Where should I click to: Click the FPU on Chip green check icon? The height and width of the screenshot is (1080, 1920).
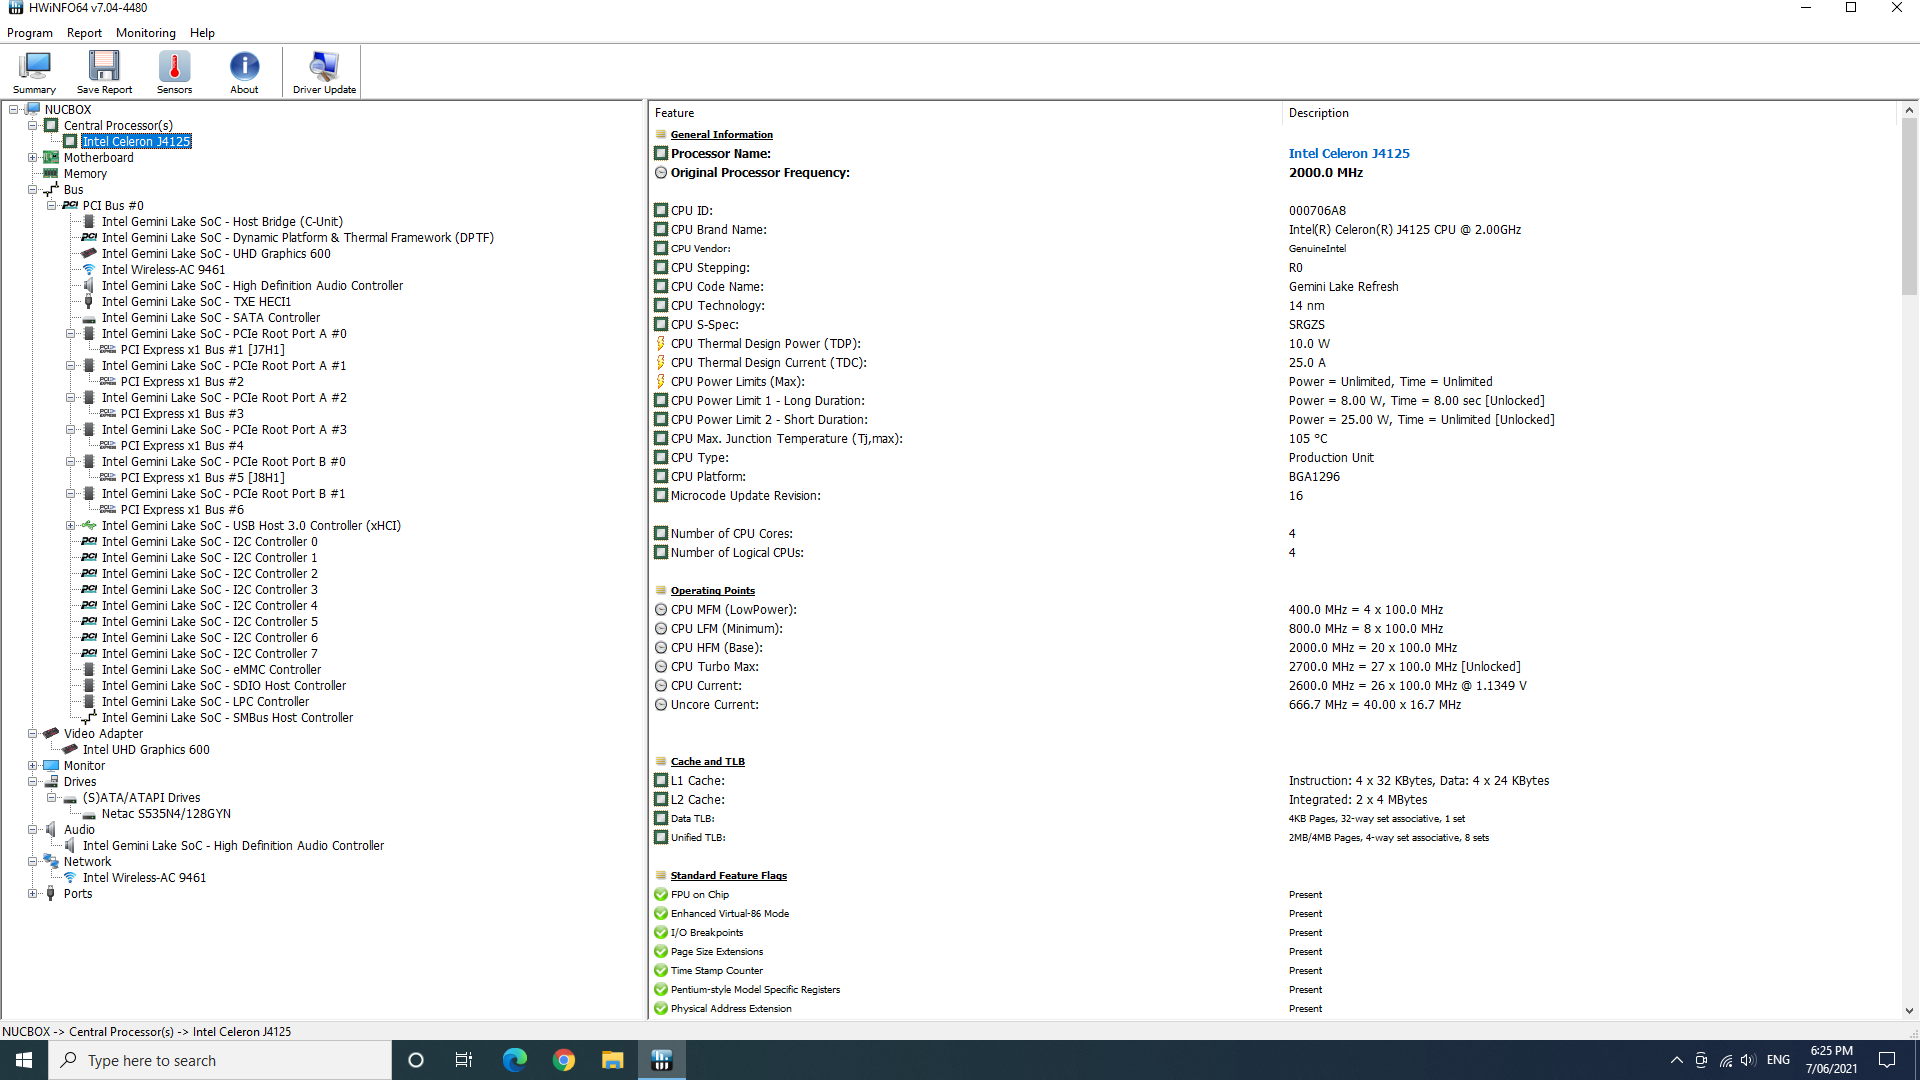[x=661, y=895]
